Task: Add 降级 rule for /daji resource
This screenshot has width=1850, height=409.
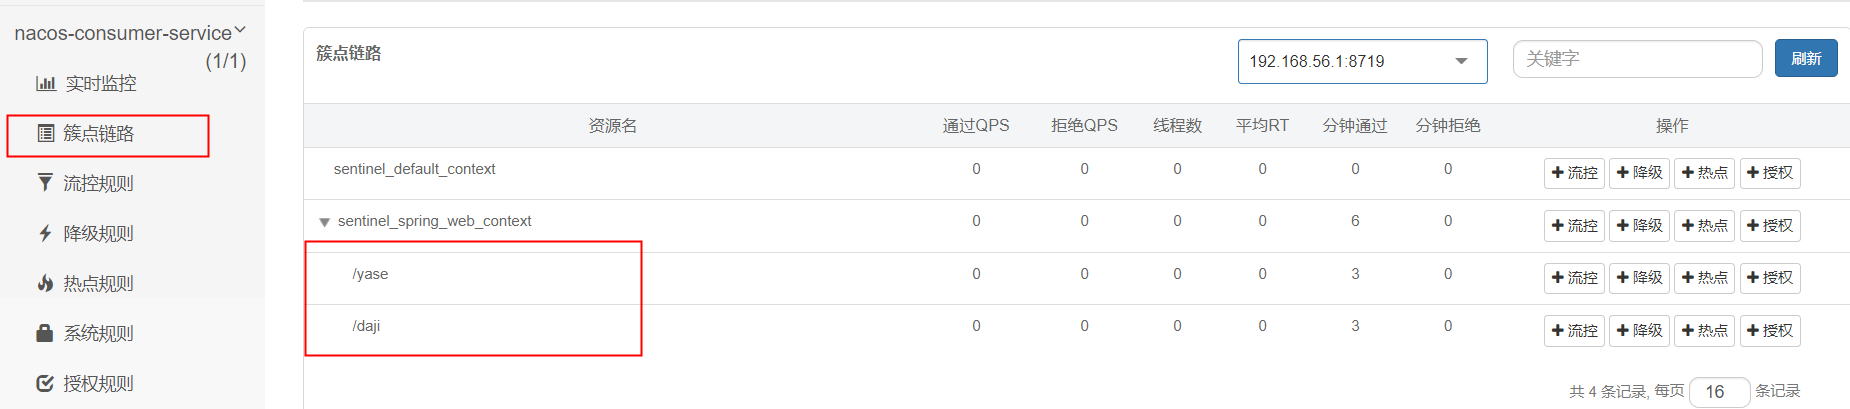Action: coord(1639,331)
